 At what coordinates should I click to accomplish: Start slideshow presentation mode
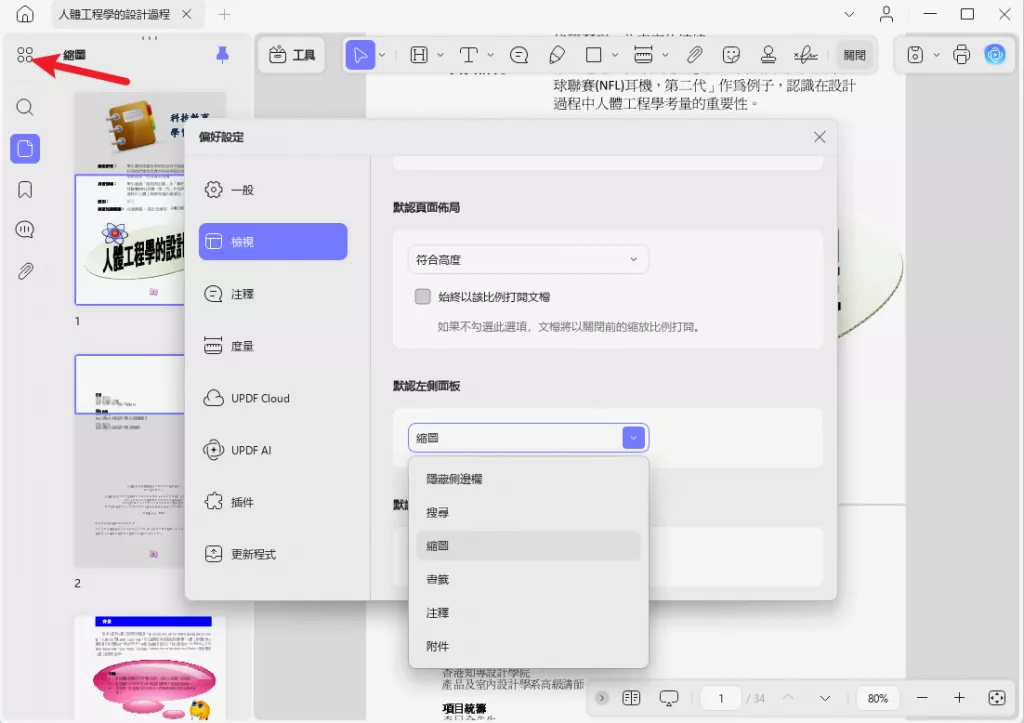[x=669, y=698]
